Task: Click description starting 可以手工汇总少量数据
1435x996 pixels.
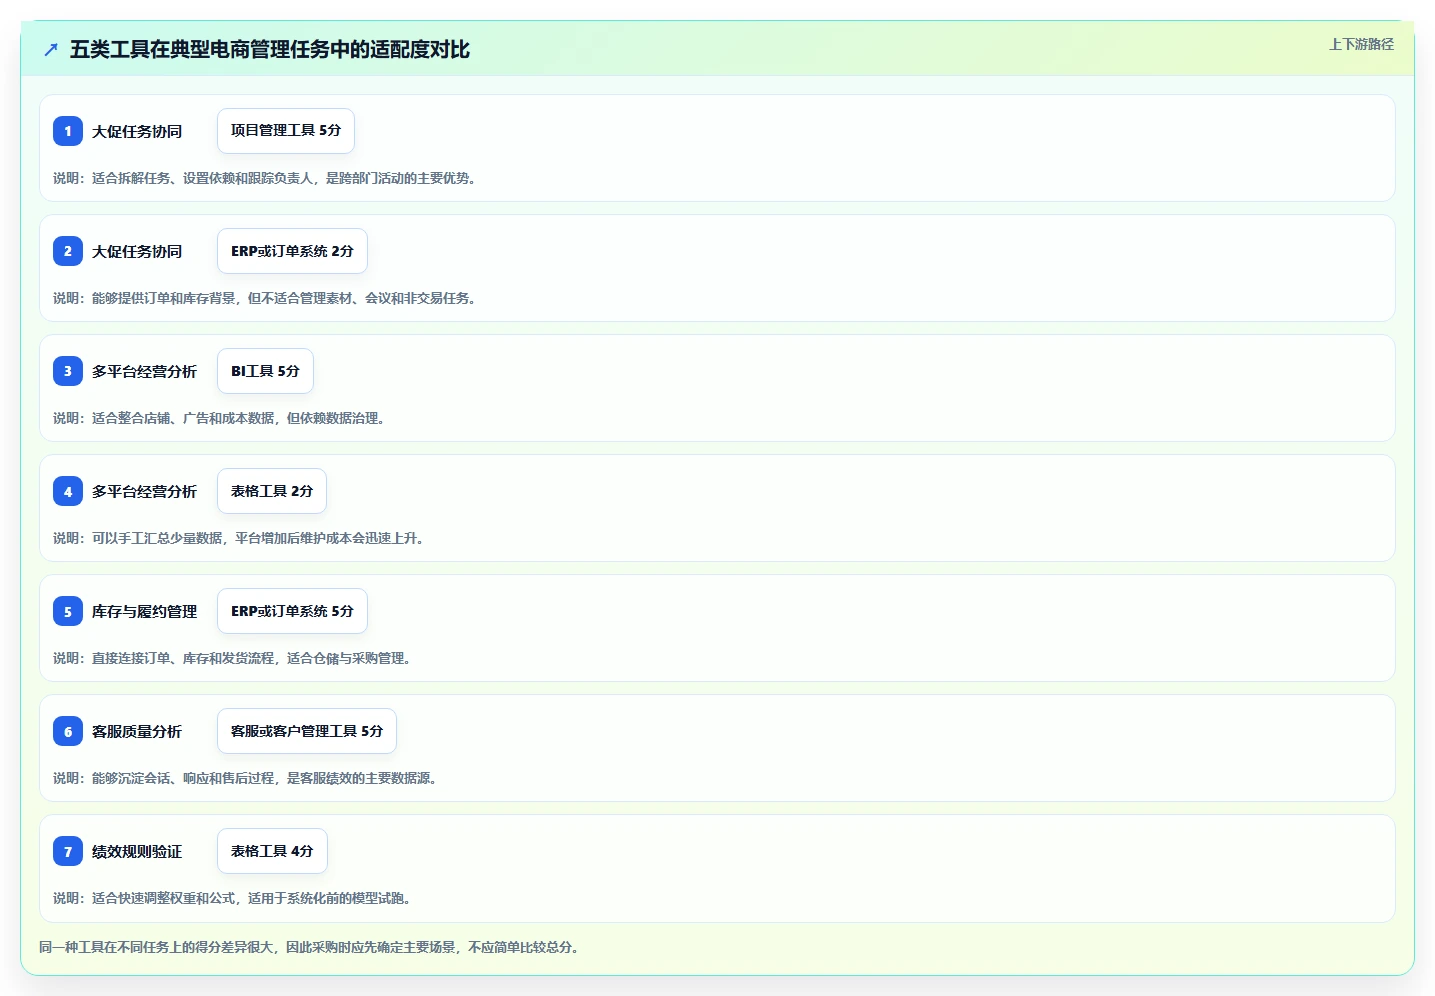Action: coord(241,538)
